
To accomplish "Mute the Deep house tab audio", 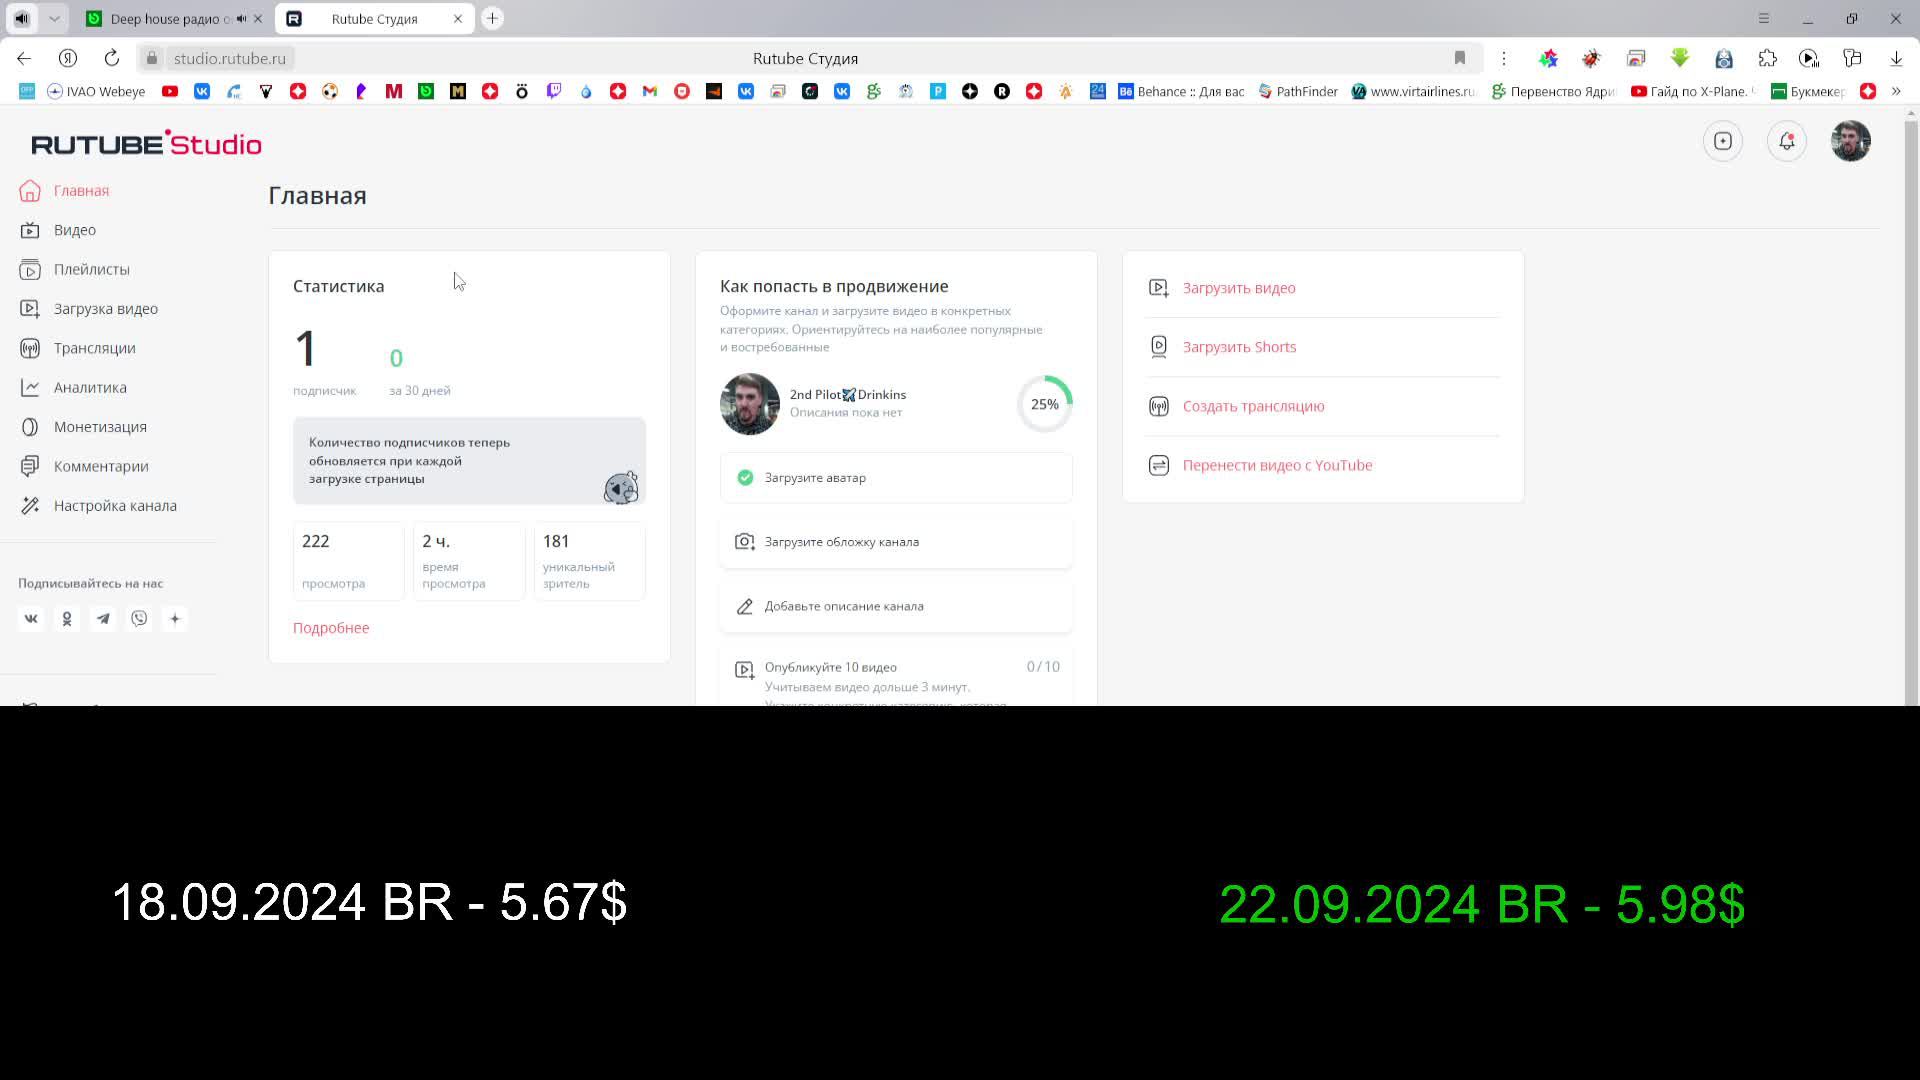I will [241, 19].
